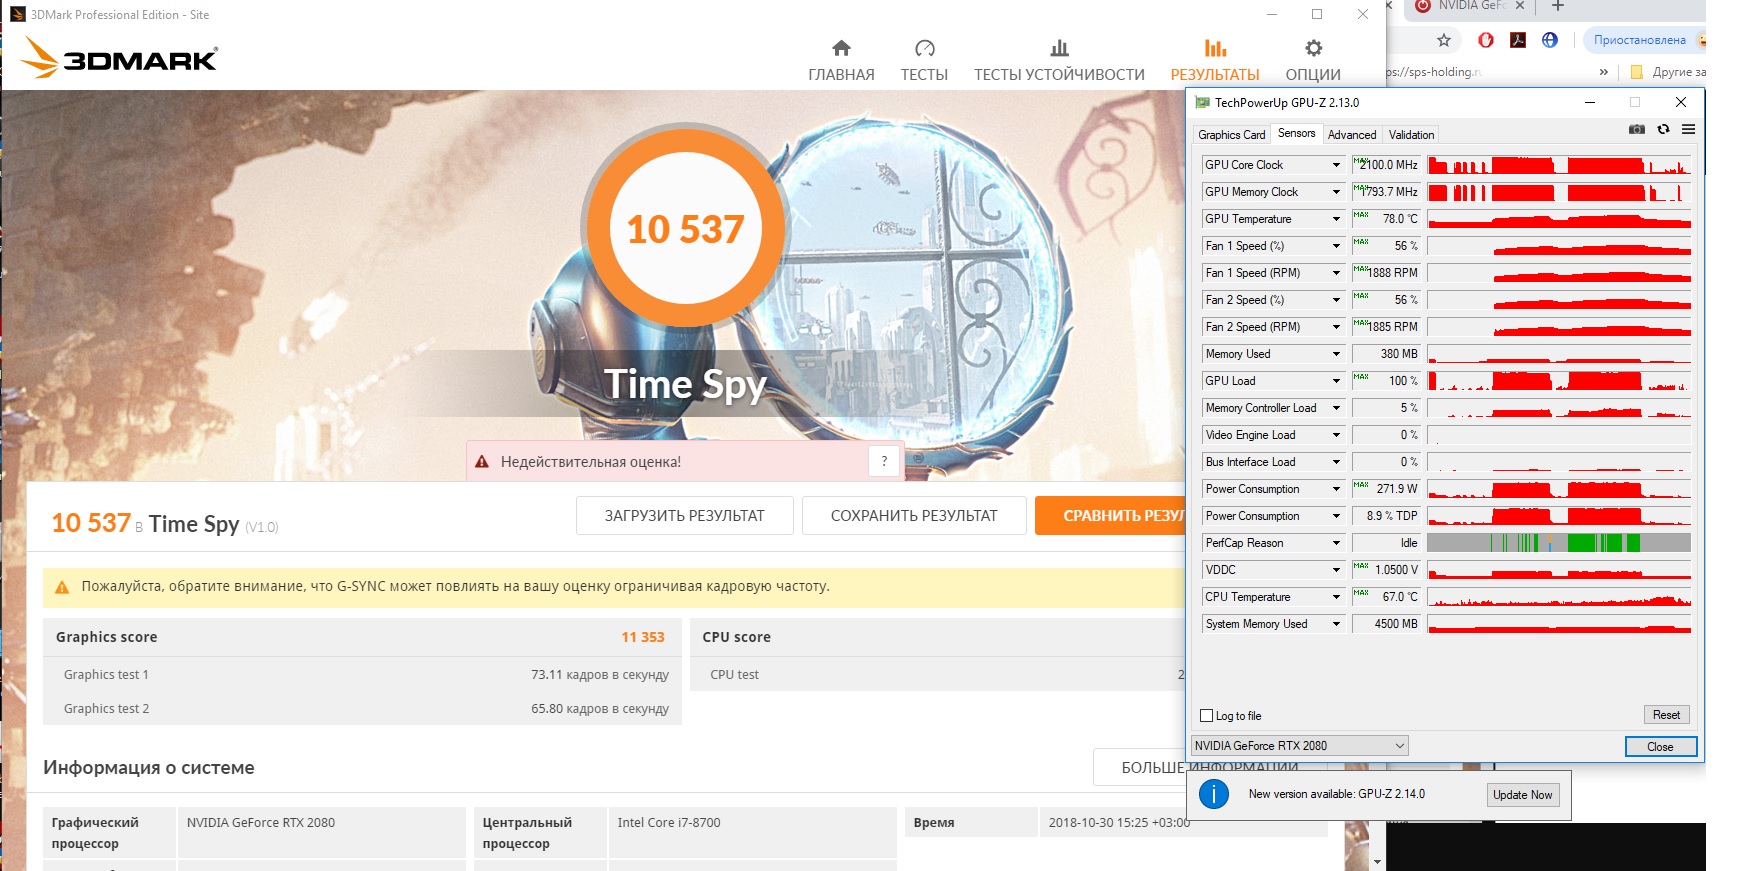Click the red stop-hand extension icon in browser
The width and height of the screenshot is (1744, 871).
(x=1486, y=40)
